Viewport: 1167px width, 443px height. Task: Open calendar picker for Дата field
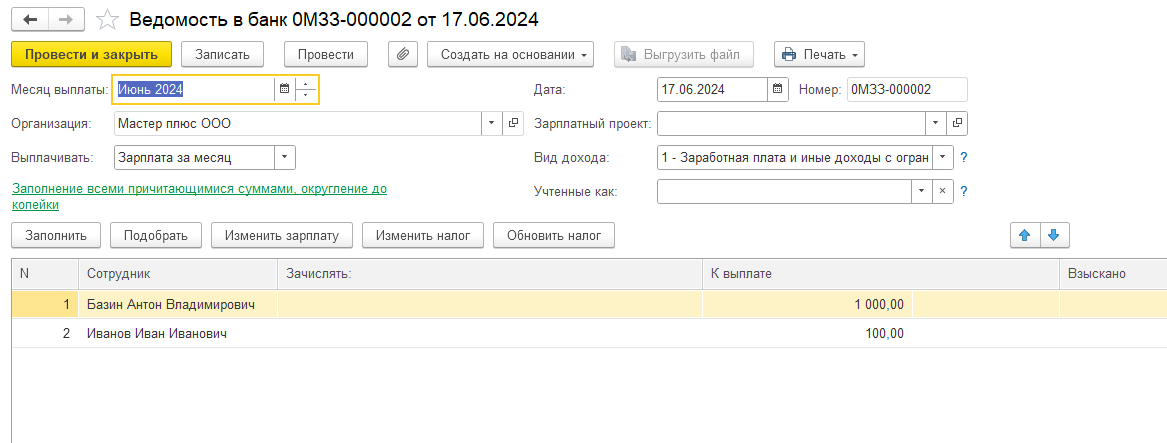click(x=778, y=89)
